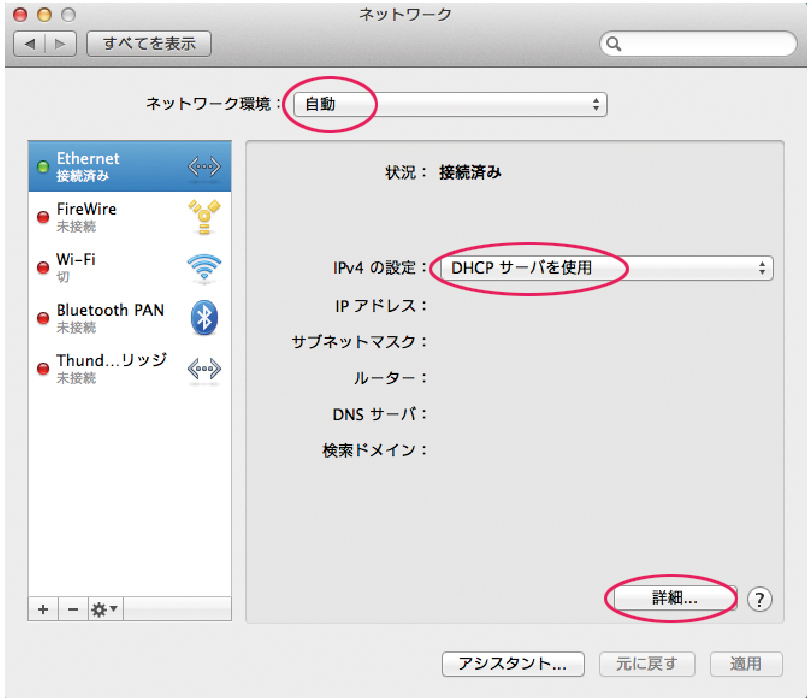Select the Bluetooth PAN service row
The height and width of the screenshot is (699, 808).
point(130,318)
